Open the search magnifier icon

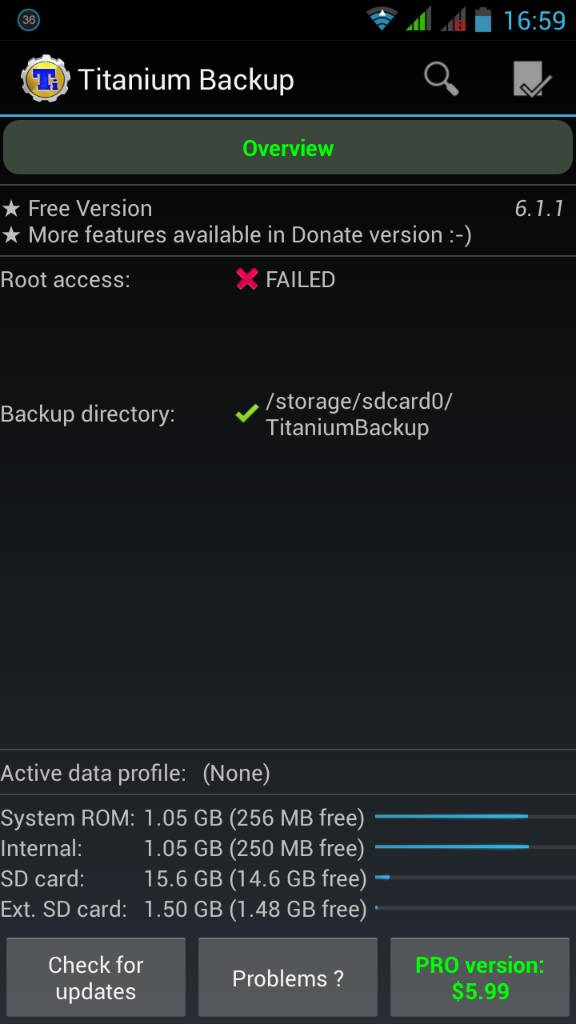[441, 79]
